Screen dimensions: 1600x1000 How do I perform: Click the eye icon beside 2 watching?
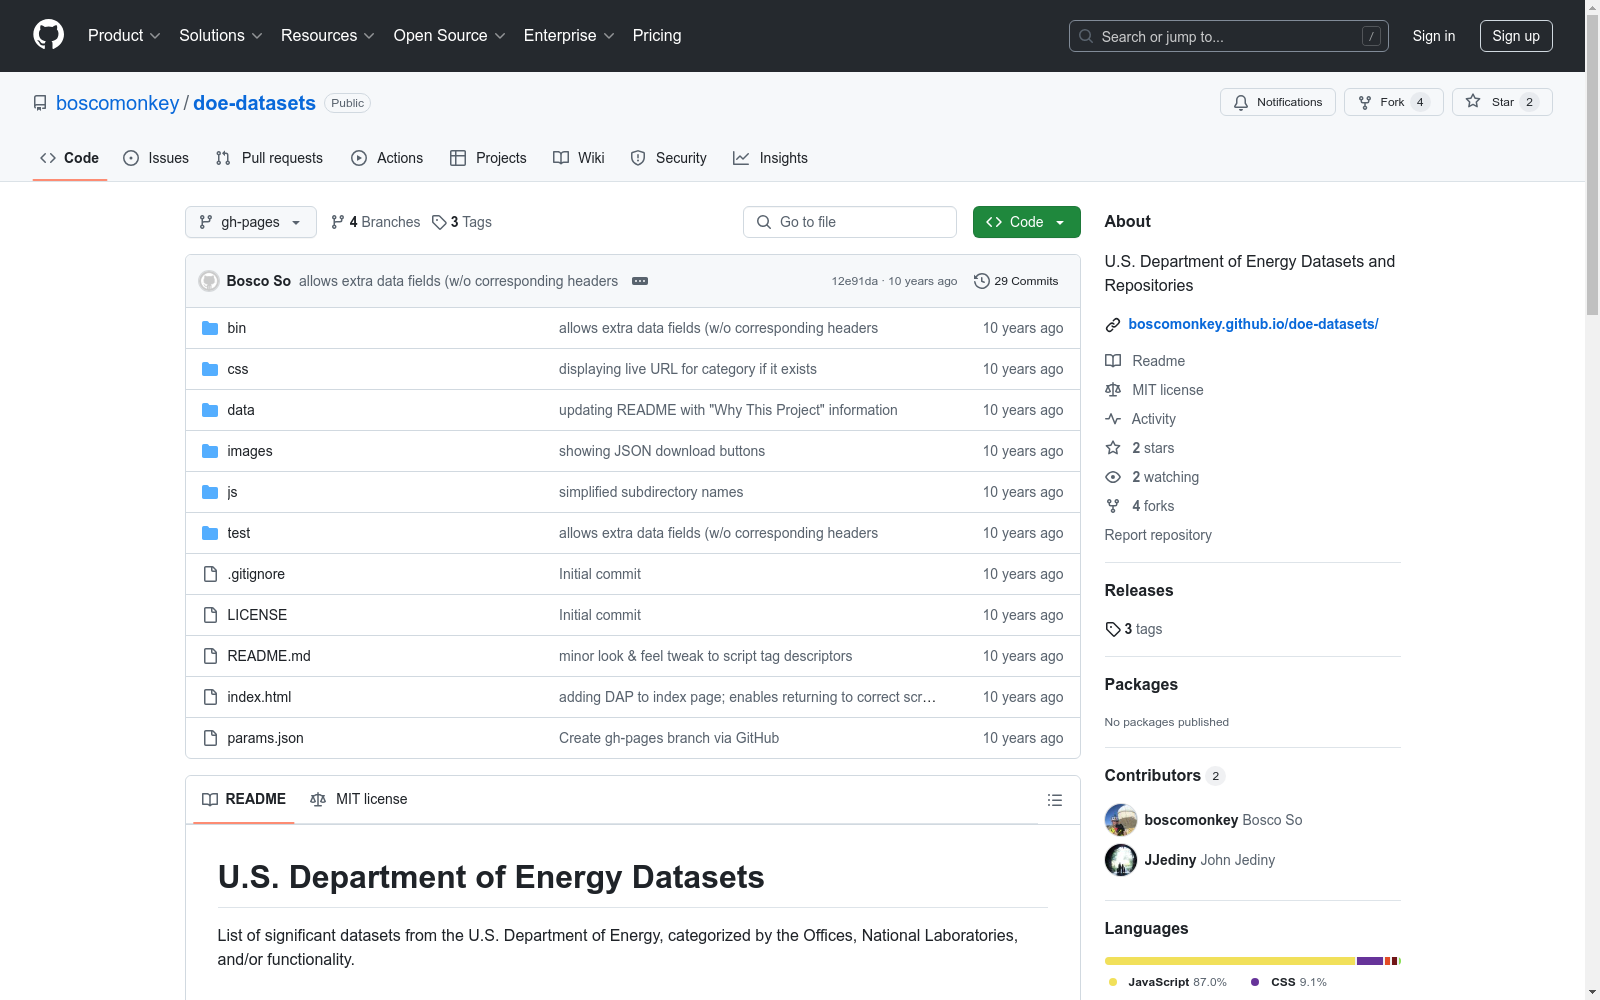point(1113,477)
